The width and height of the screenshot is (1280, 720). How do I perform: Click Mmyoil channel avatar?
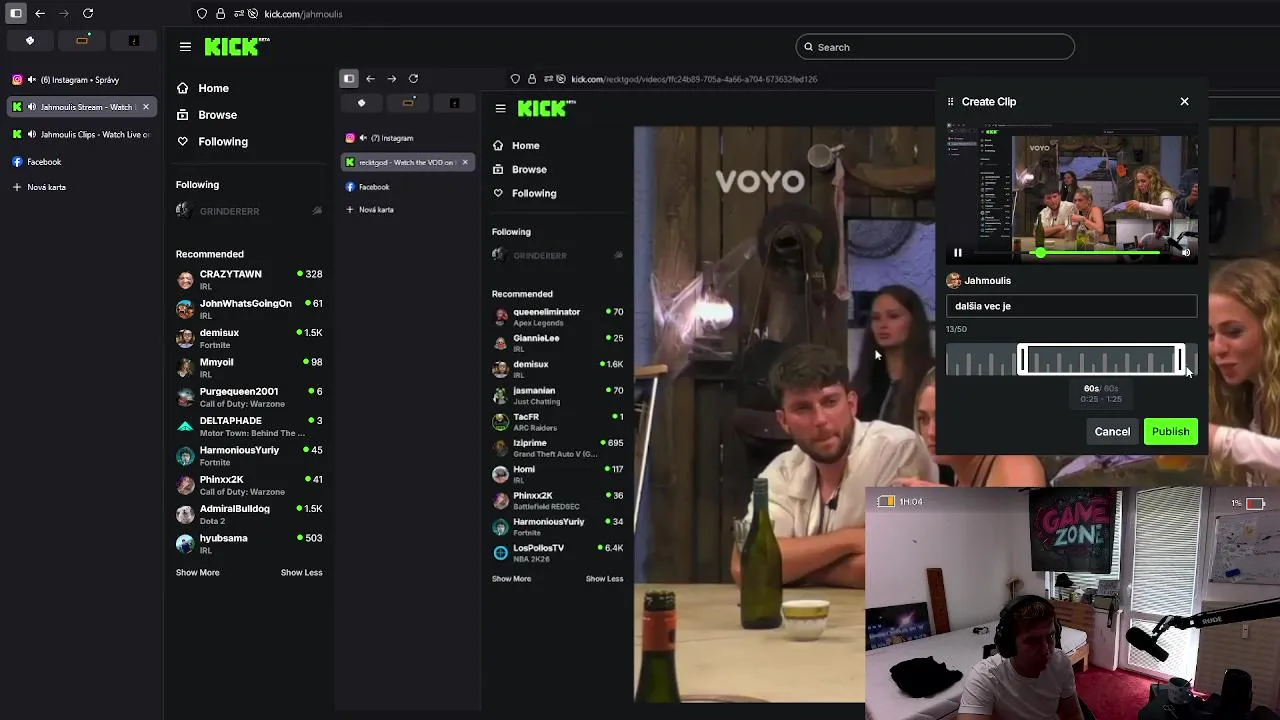185,367
